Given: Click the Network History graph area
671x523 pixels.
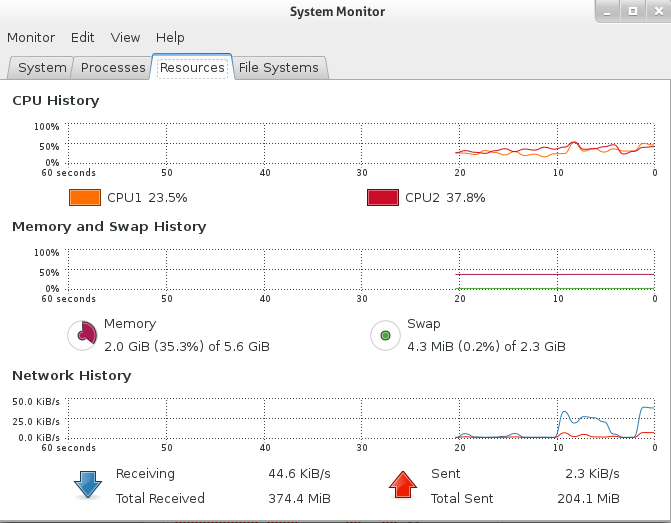Looking at the screenshot, I should pyautogui.click(x=361, y=418).
